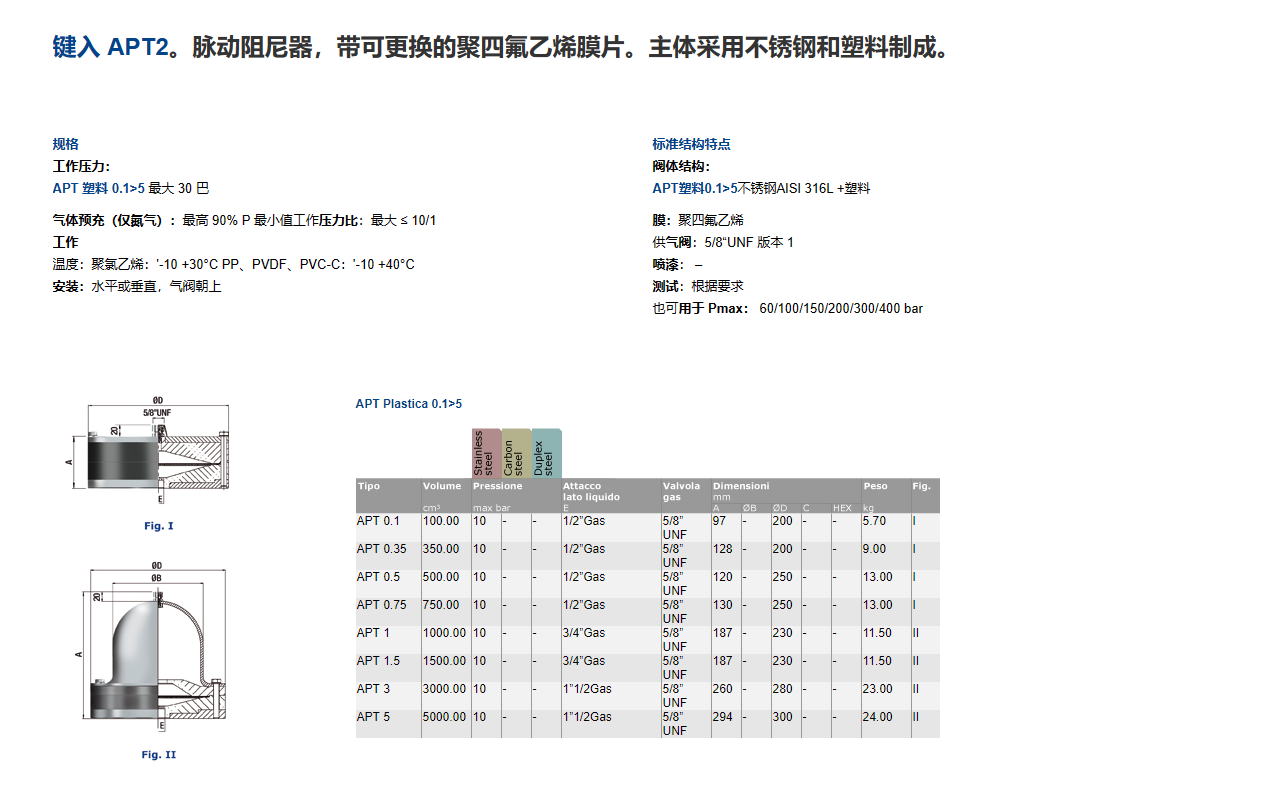Click the Valvola gas column header
The height and width of the screenshot is (807, 1275).
pos(682,491)
